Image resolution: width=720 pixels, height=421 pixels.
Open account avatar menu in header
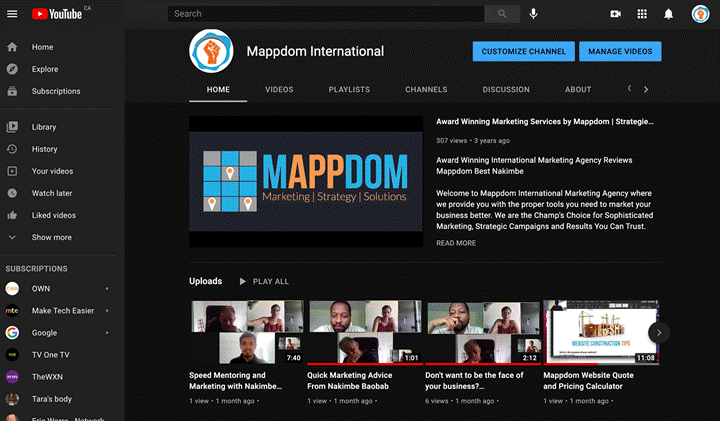[700, 14]
